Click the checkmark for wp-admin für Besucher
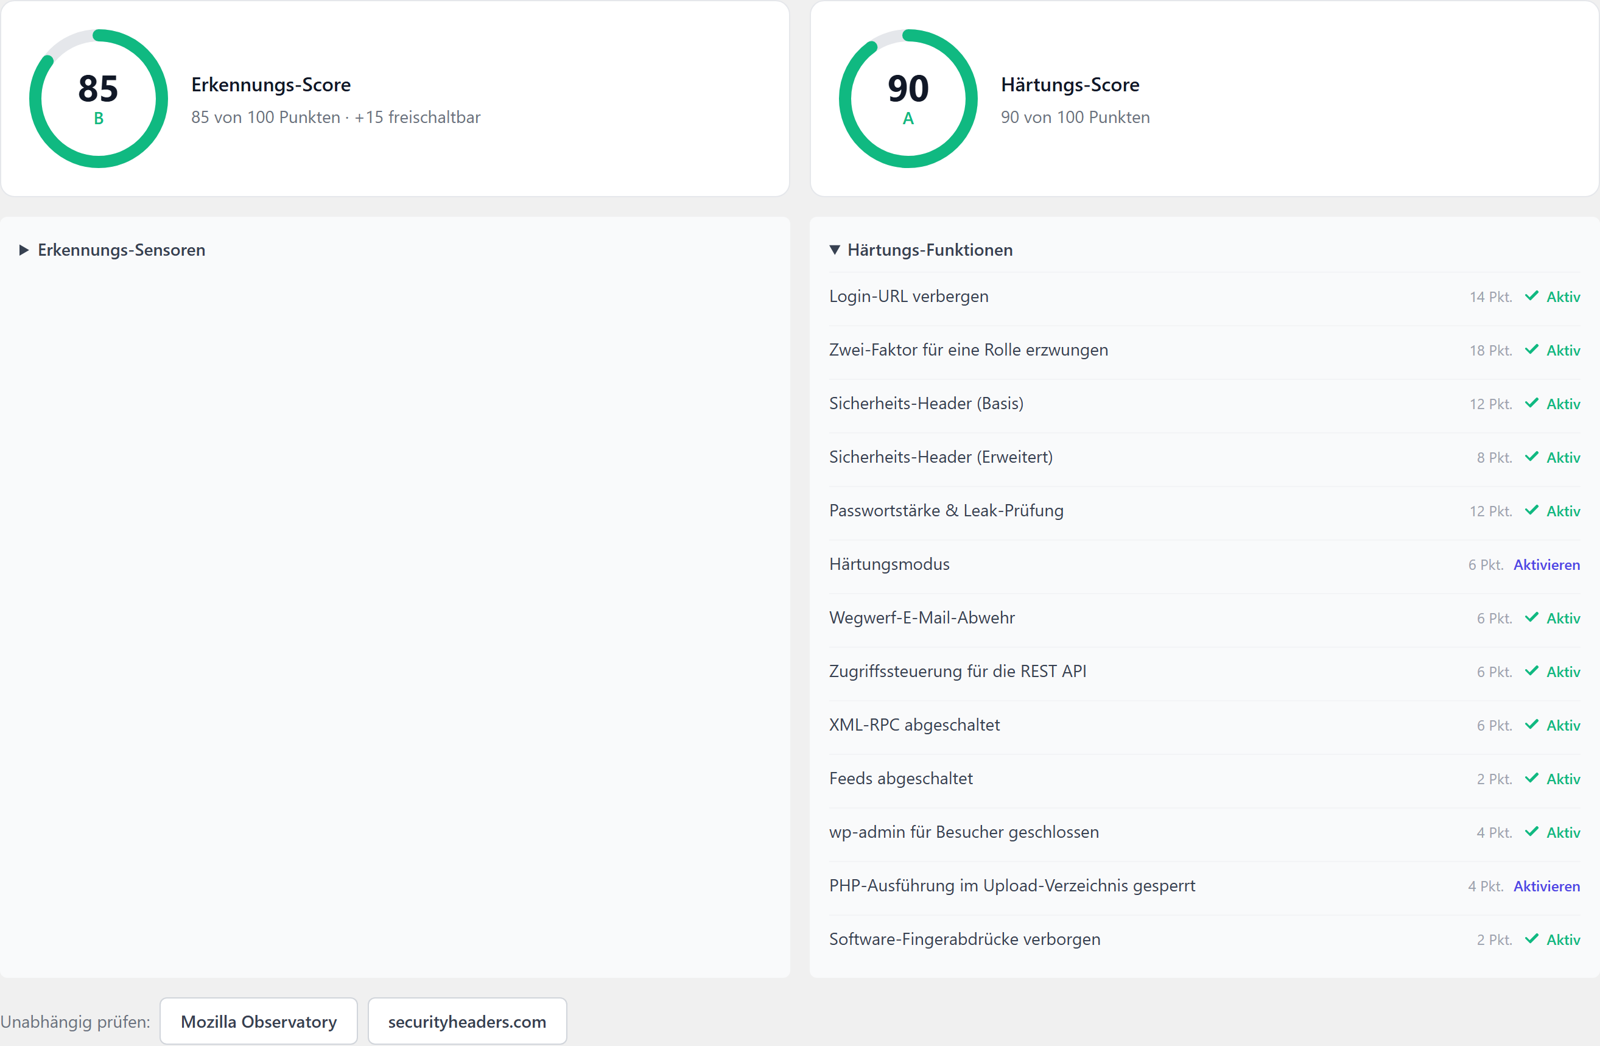 pos(1532,832)
